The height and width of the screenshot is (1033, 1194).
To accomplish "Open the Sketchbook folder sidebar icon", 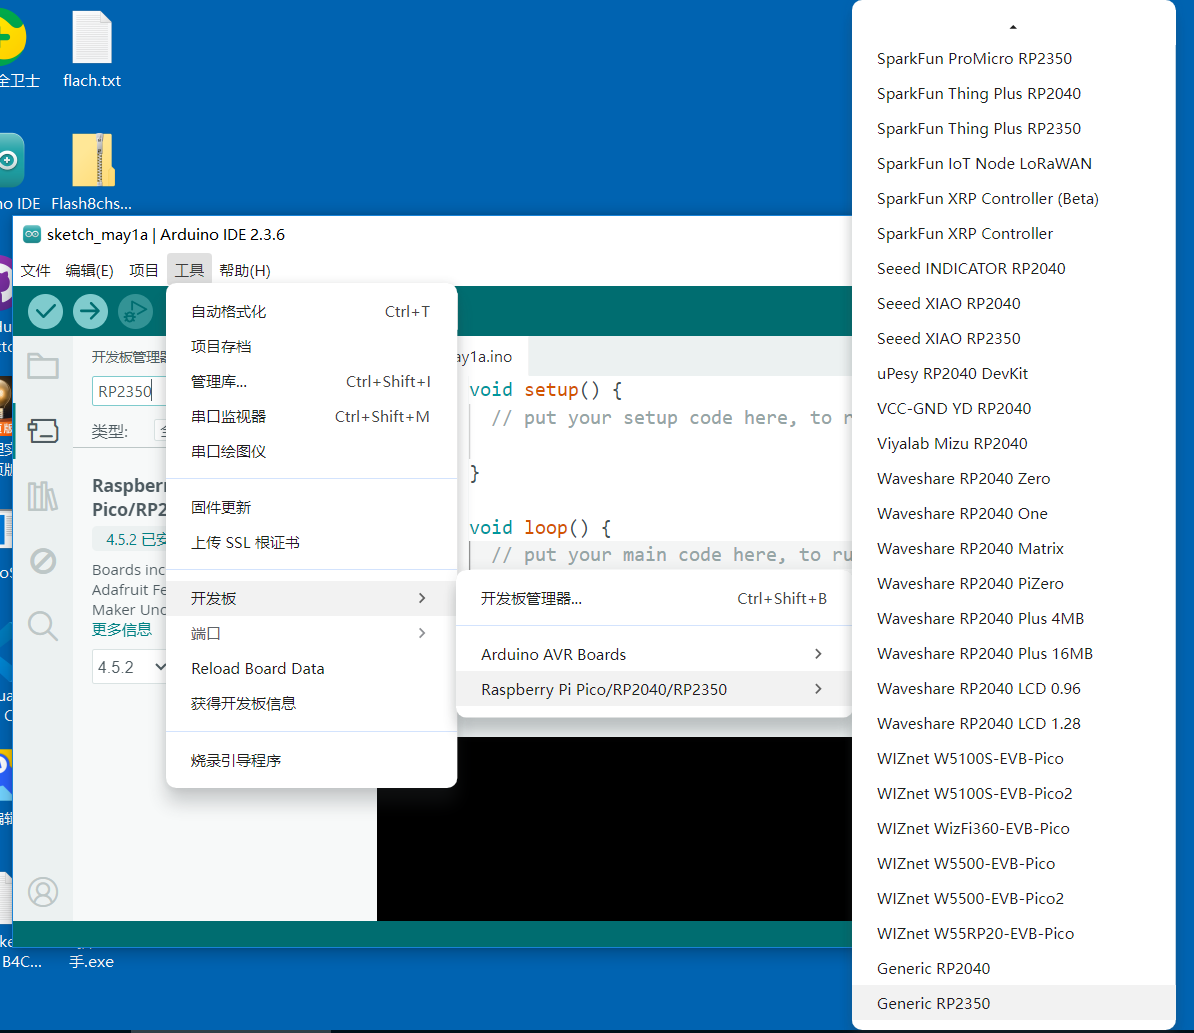I will click(43, 366).
